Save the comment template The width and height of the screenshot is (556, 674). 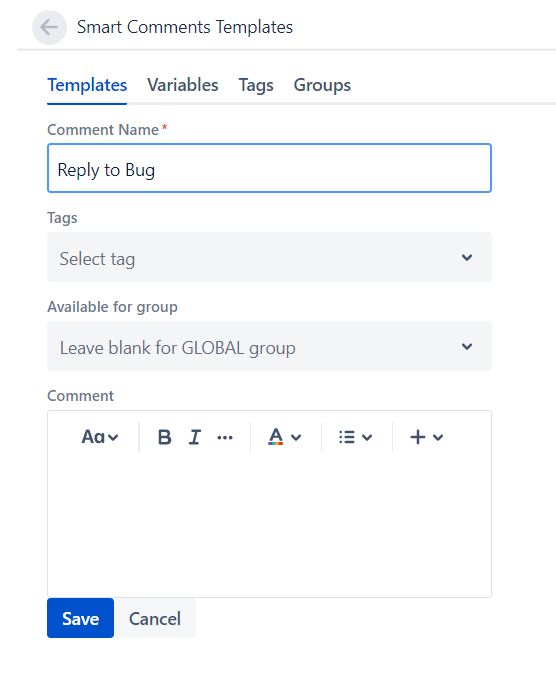[80, 618]
